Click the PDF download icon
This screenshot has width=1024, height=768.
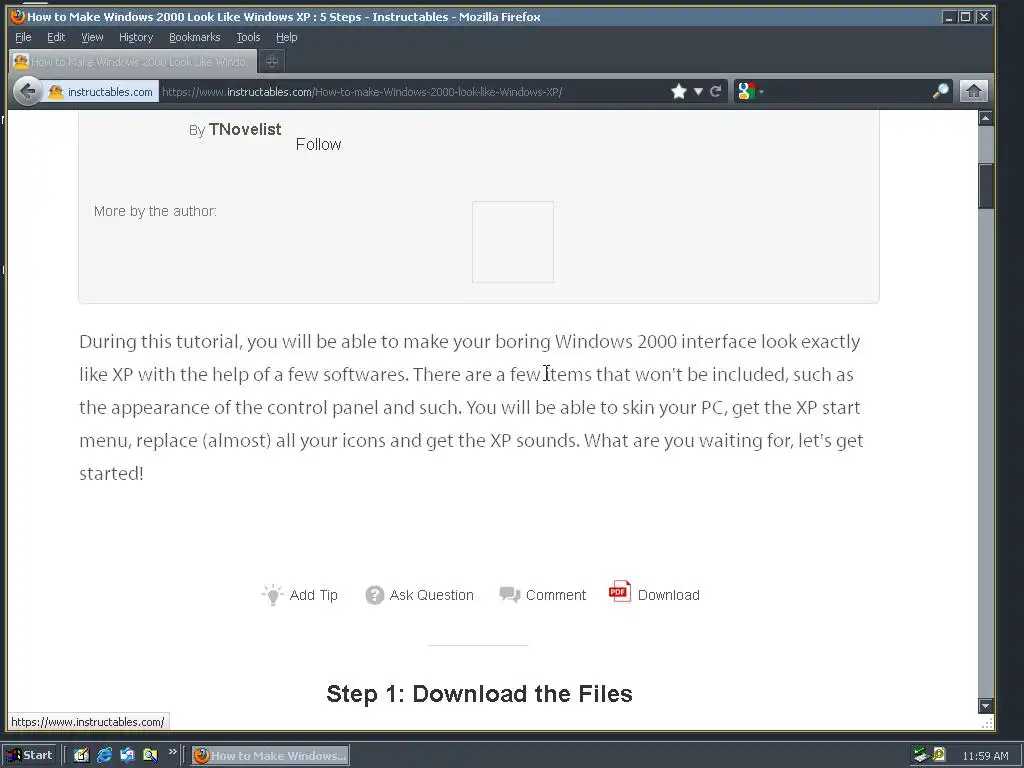coord(620,592)
